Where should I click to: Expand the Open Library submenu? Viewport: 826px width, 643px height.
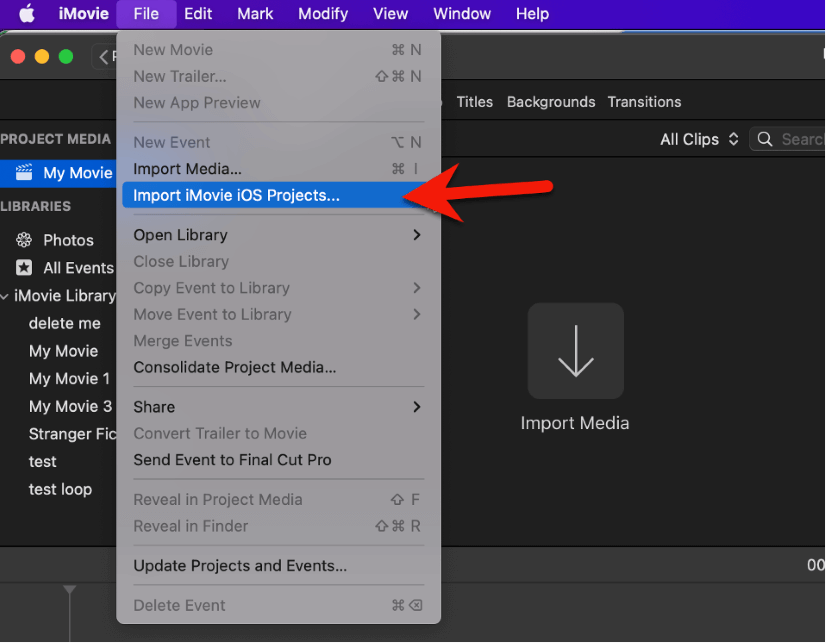pyautogui.click(x=278, y=235)
